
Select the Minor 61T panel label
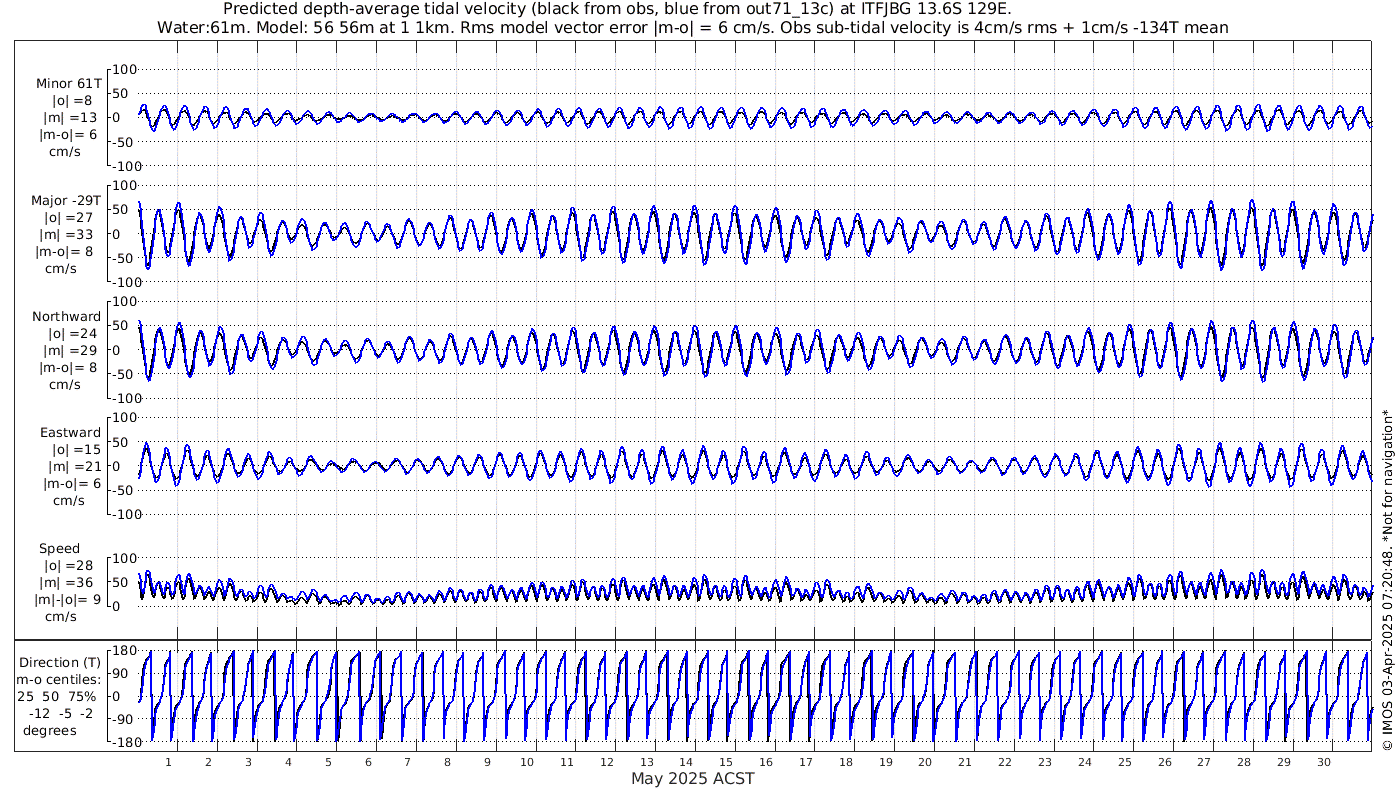[x=68, y=84]
